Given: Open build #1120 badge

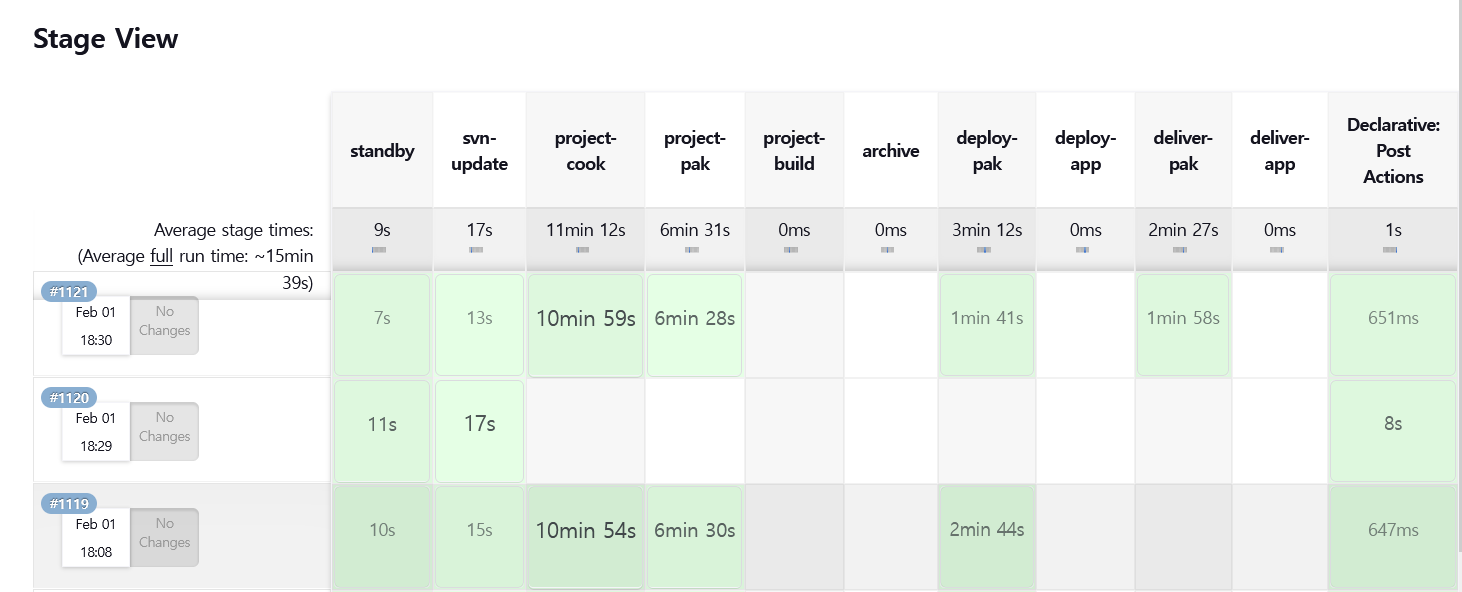Looking at the screenshot, I should click(x=69, y=398).
